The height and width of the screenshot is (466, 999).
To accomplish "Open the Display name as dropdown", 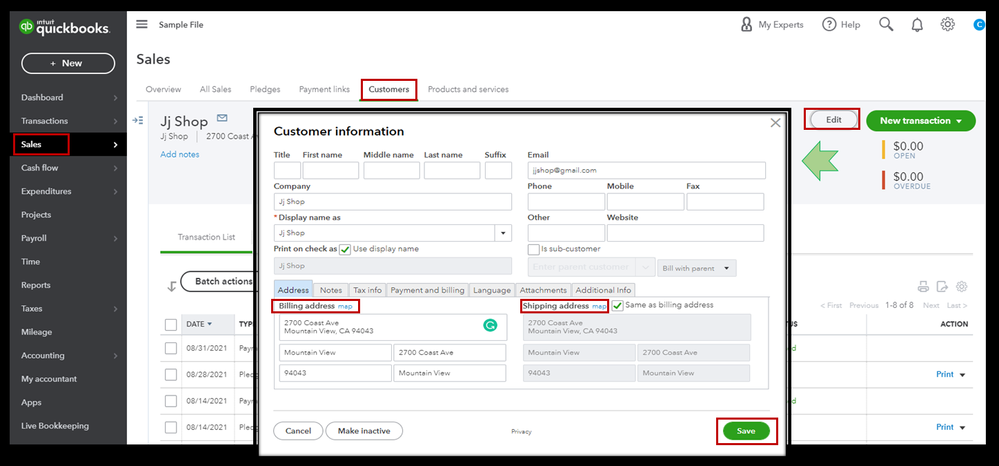I will [504, 233].
